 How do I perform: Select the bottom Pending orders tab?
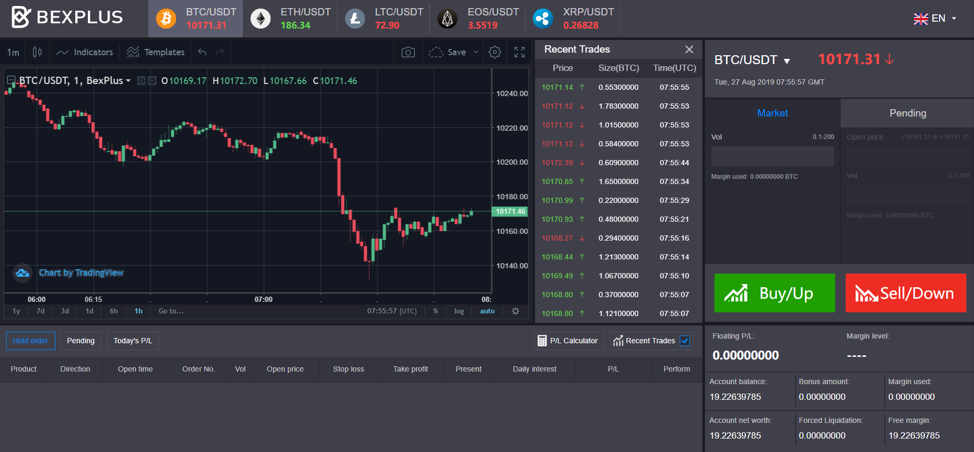pos(81,341)
